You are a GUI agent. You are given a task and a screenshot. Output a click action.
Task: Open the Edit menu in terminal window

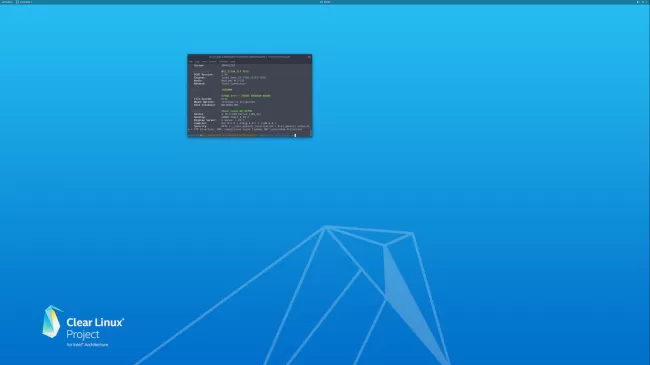pyautogui.click(x=197, y=61)
